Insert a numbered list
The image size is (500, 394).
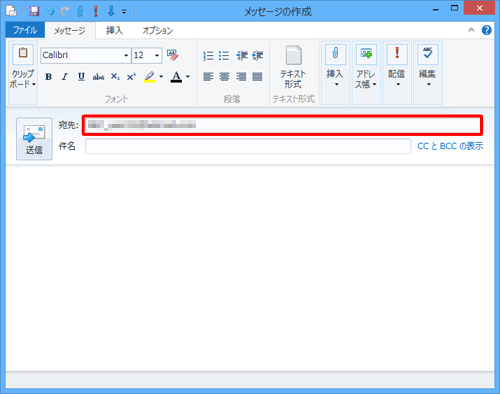208,56
